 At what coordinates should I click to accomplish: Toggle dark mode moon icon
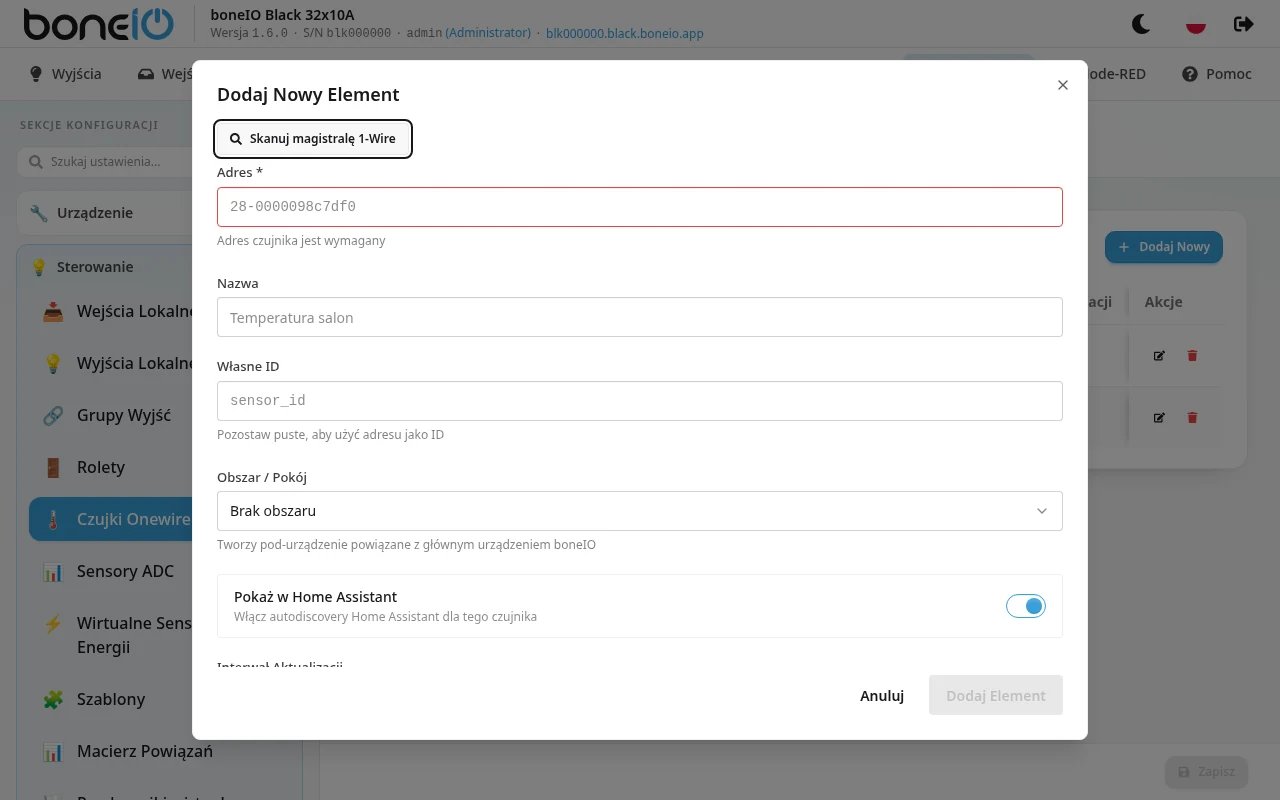click(x=1141, y=24)
